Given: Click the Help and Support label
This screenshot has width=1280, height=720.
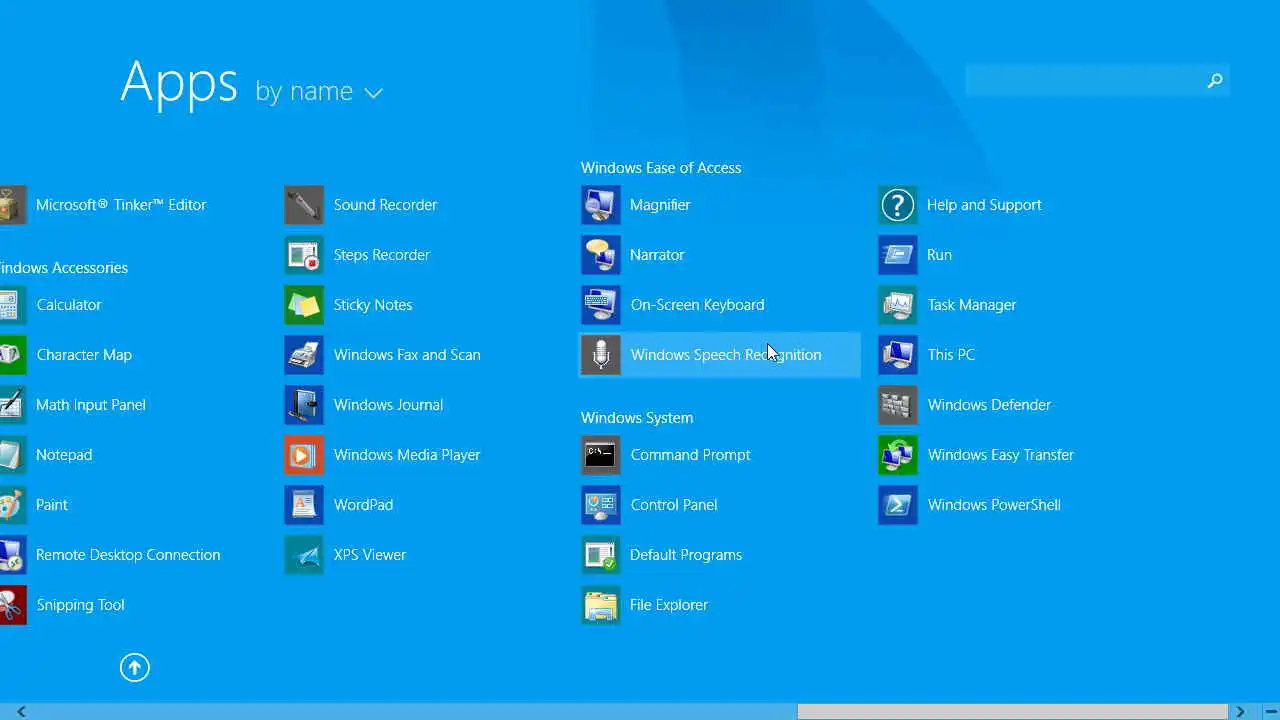Looking at the screenshot, I should [984, 205].
